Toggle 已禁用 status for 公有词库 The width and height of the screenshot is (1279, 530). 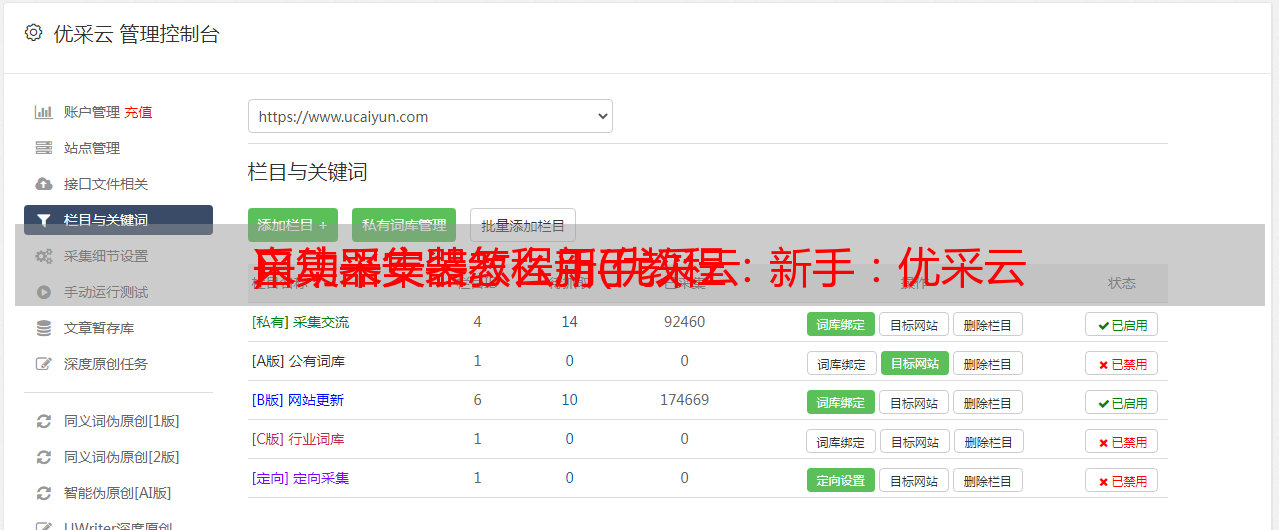click(1122, 363)
